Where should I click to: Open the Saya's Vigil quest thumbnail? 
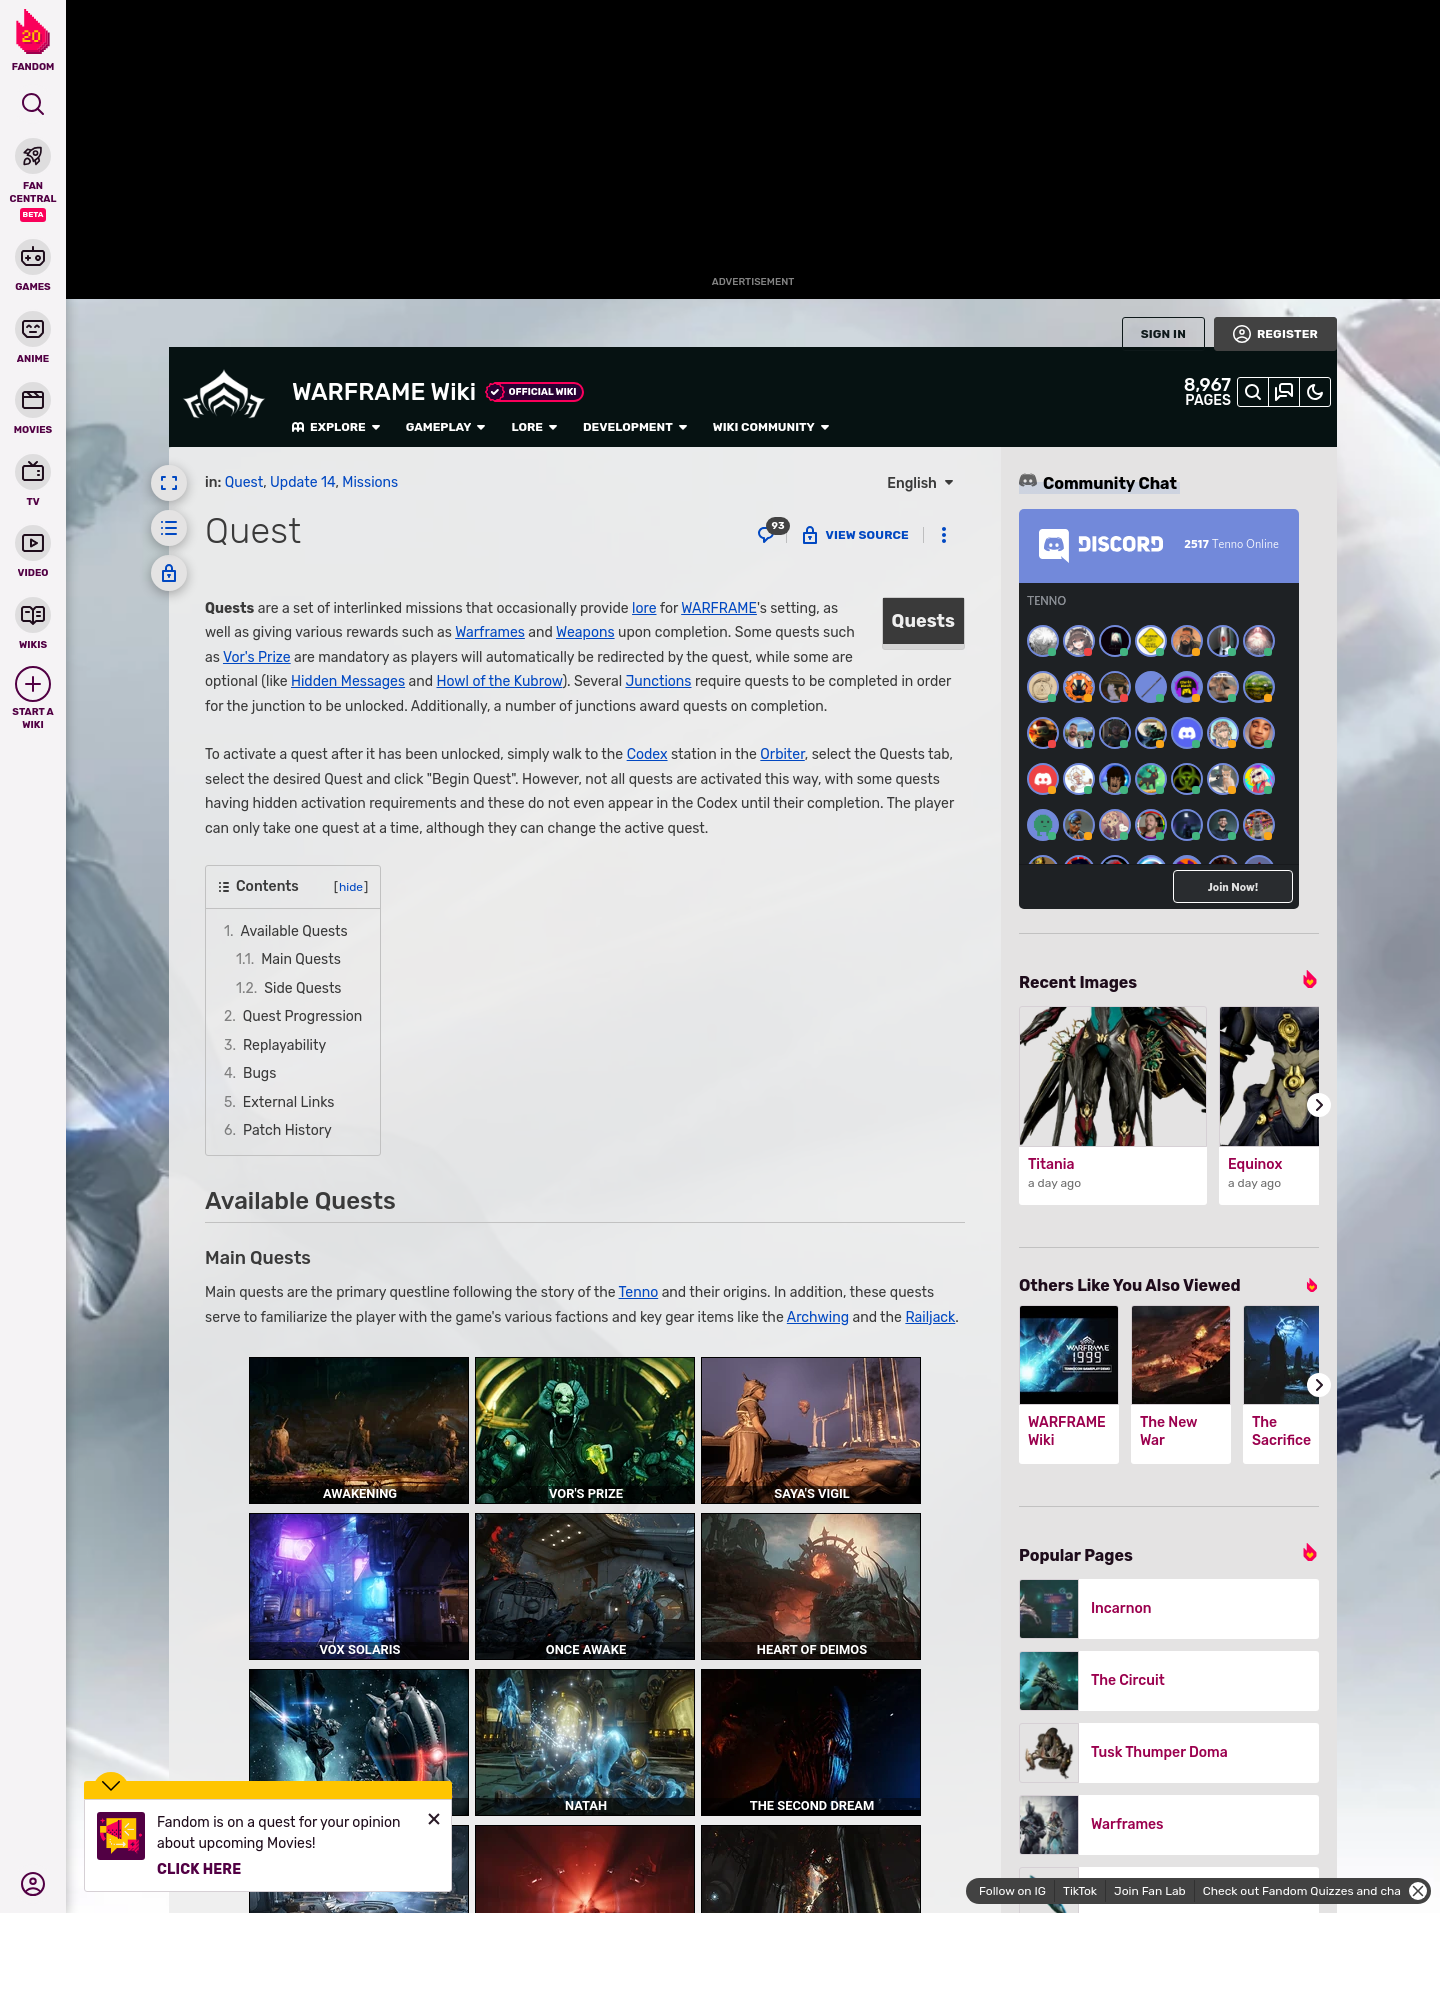pyautogui.click(x=811, y=1430)
